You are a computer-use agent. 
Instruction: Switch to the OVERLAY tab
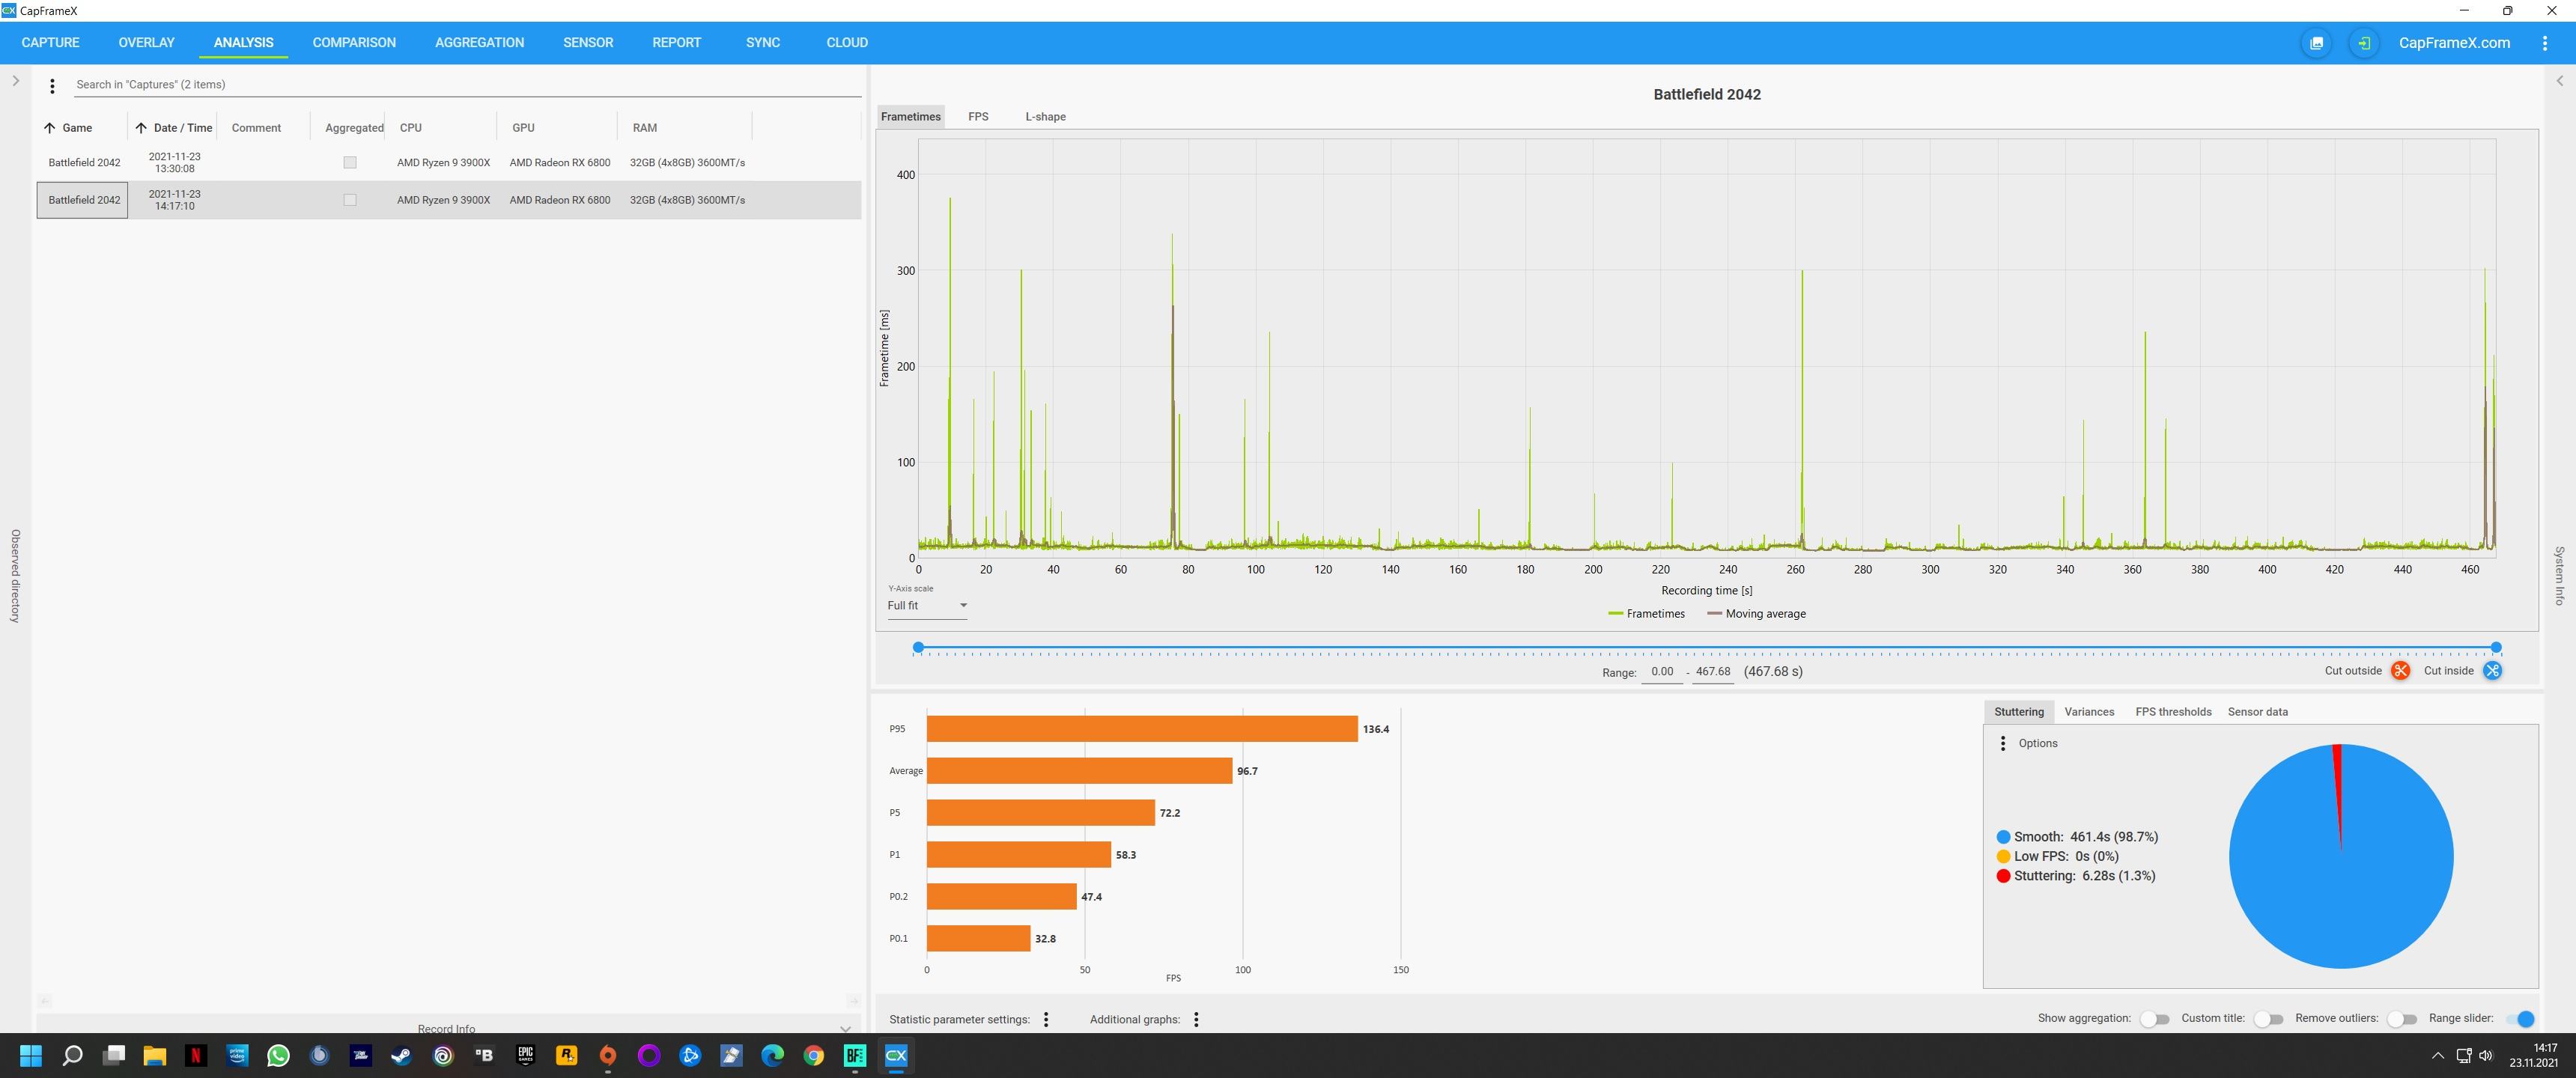146,43
